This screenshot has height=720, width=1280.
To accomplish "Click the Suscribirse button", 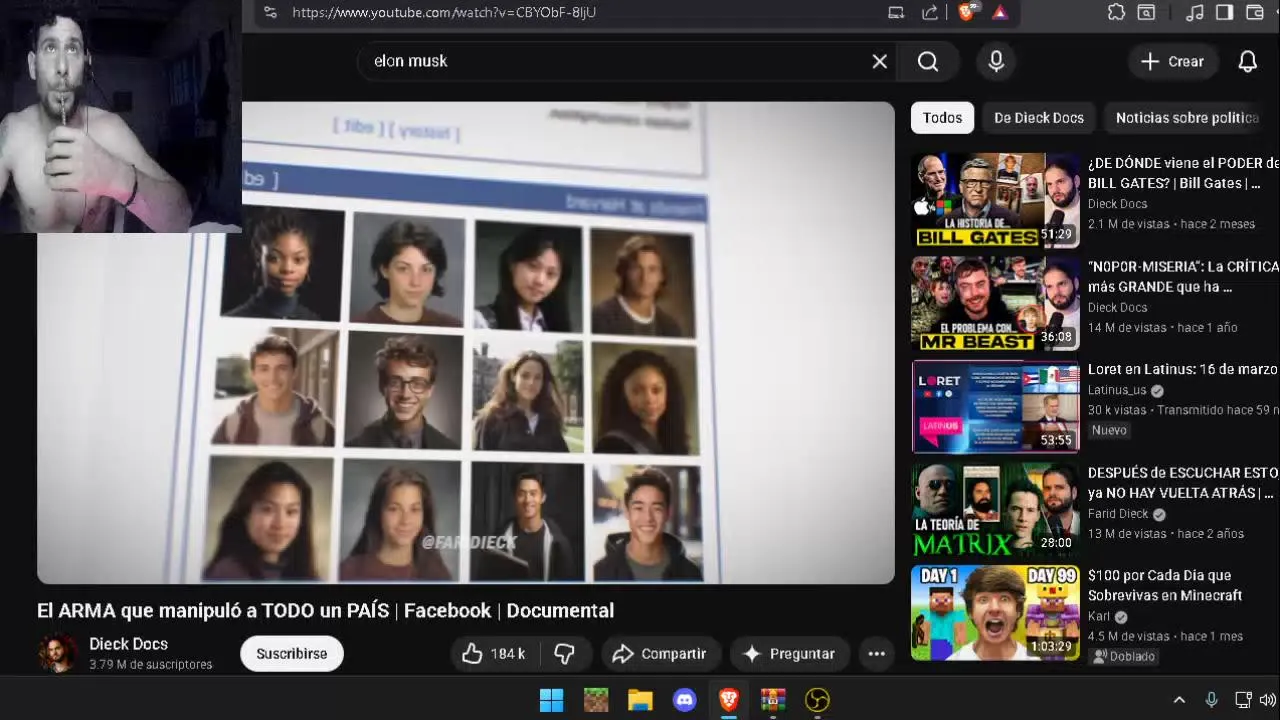I will pos(291,654).
